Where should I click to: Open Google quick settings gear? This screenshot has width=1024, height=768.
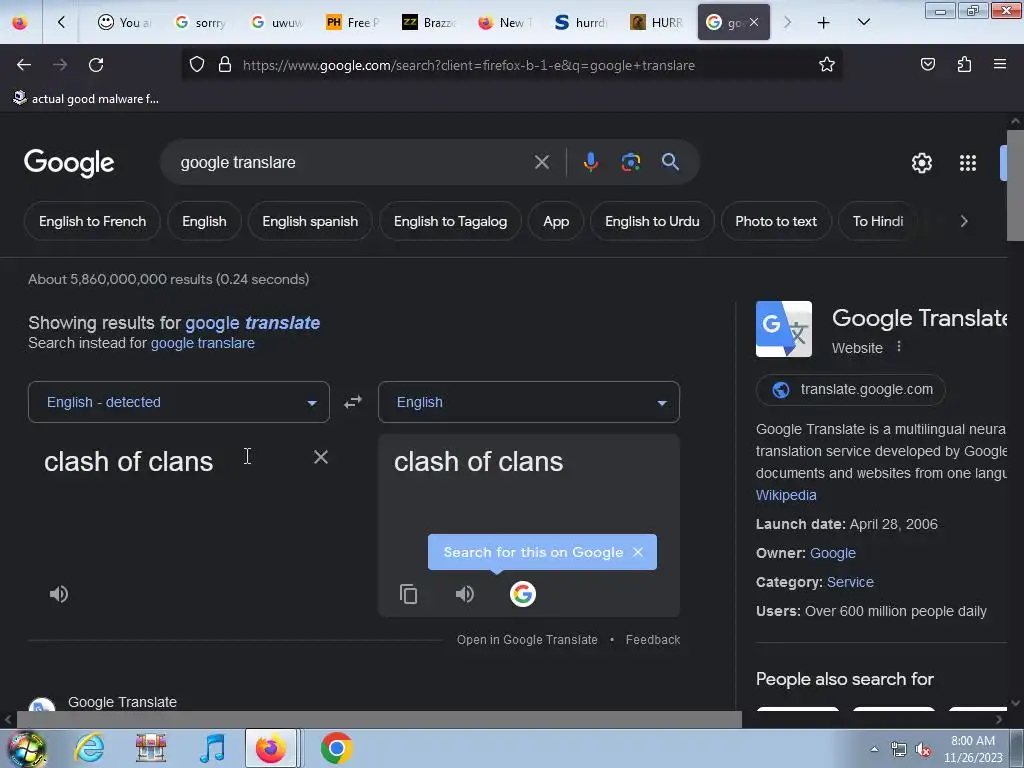tap(921, 163)
